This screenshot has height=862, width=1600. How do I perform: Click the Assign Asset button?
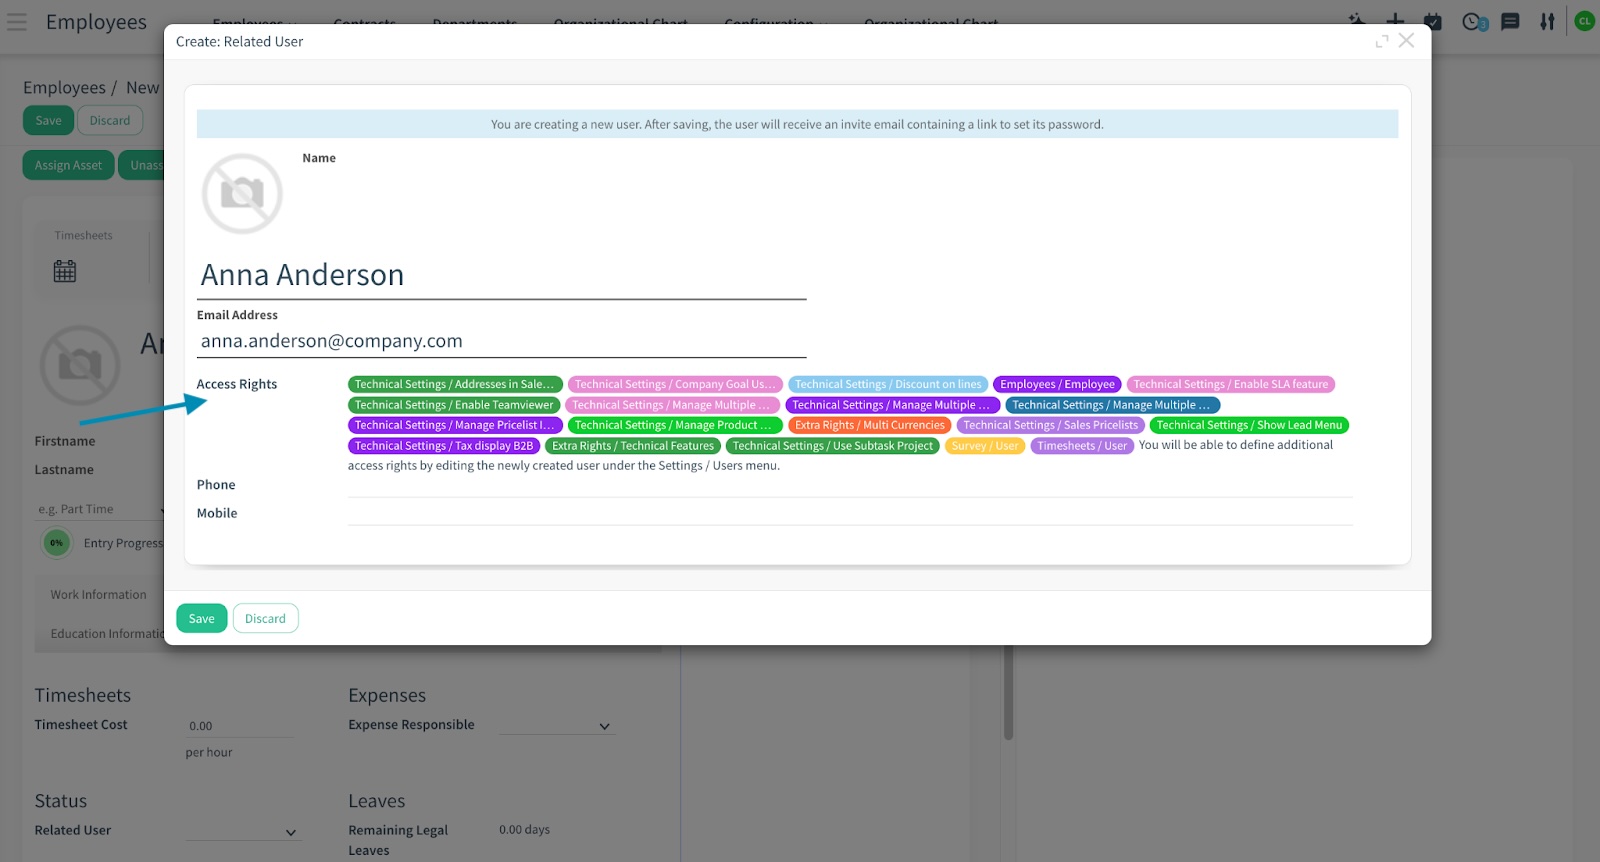click(68, 165)
